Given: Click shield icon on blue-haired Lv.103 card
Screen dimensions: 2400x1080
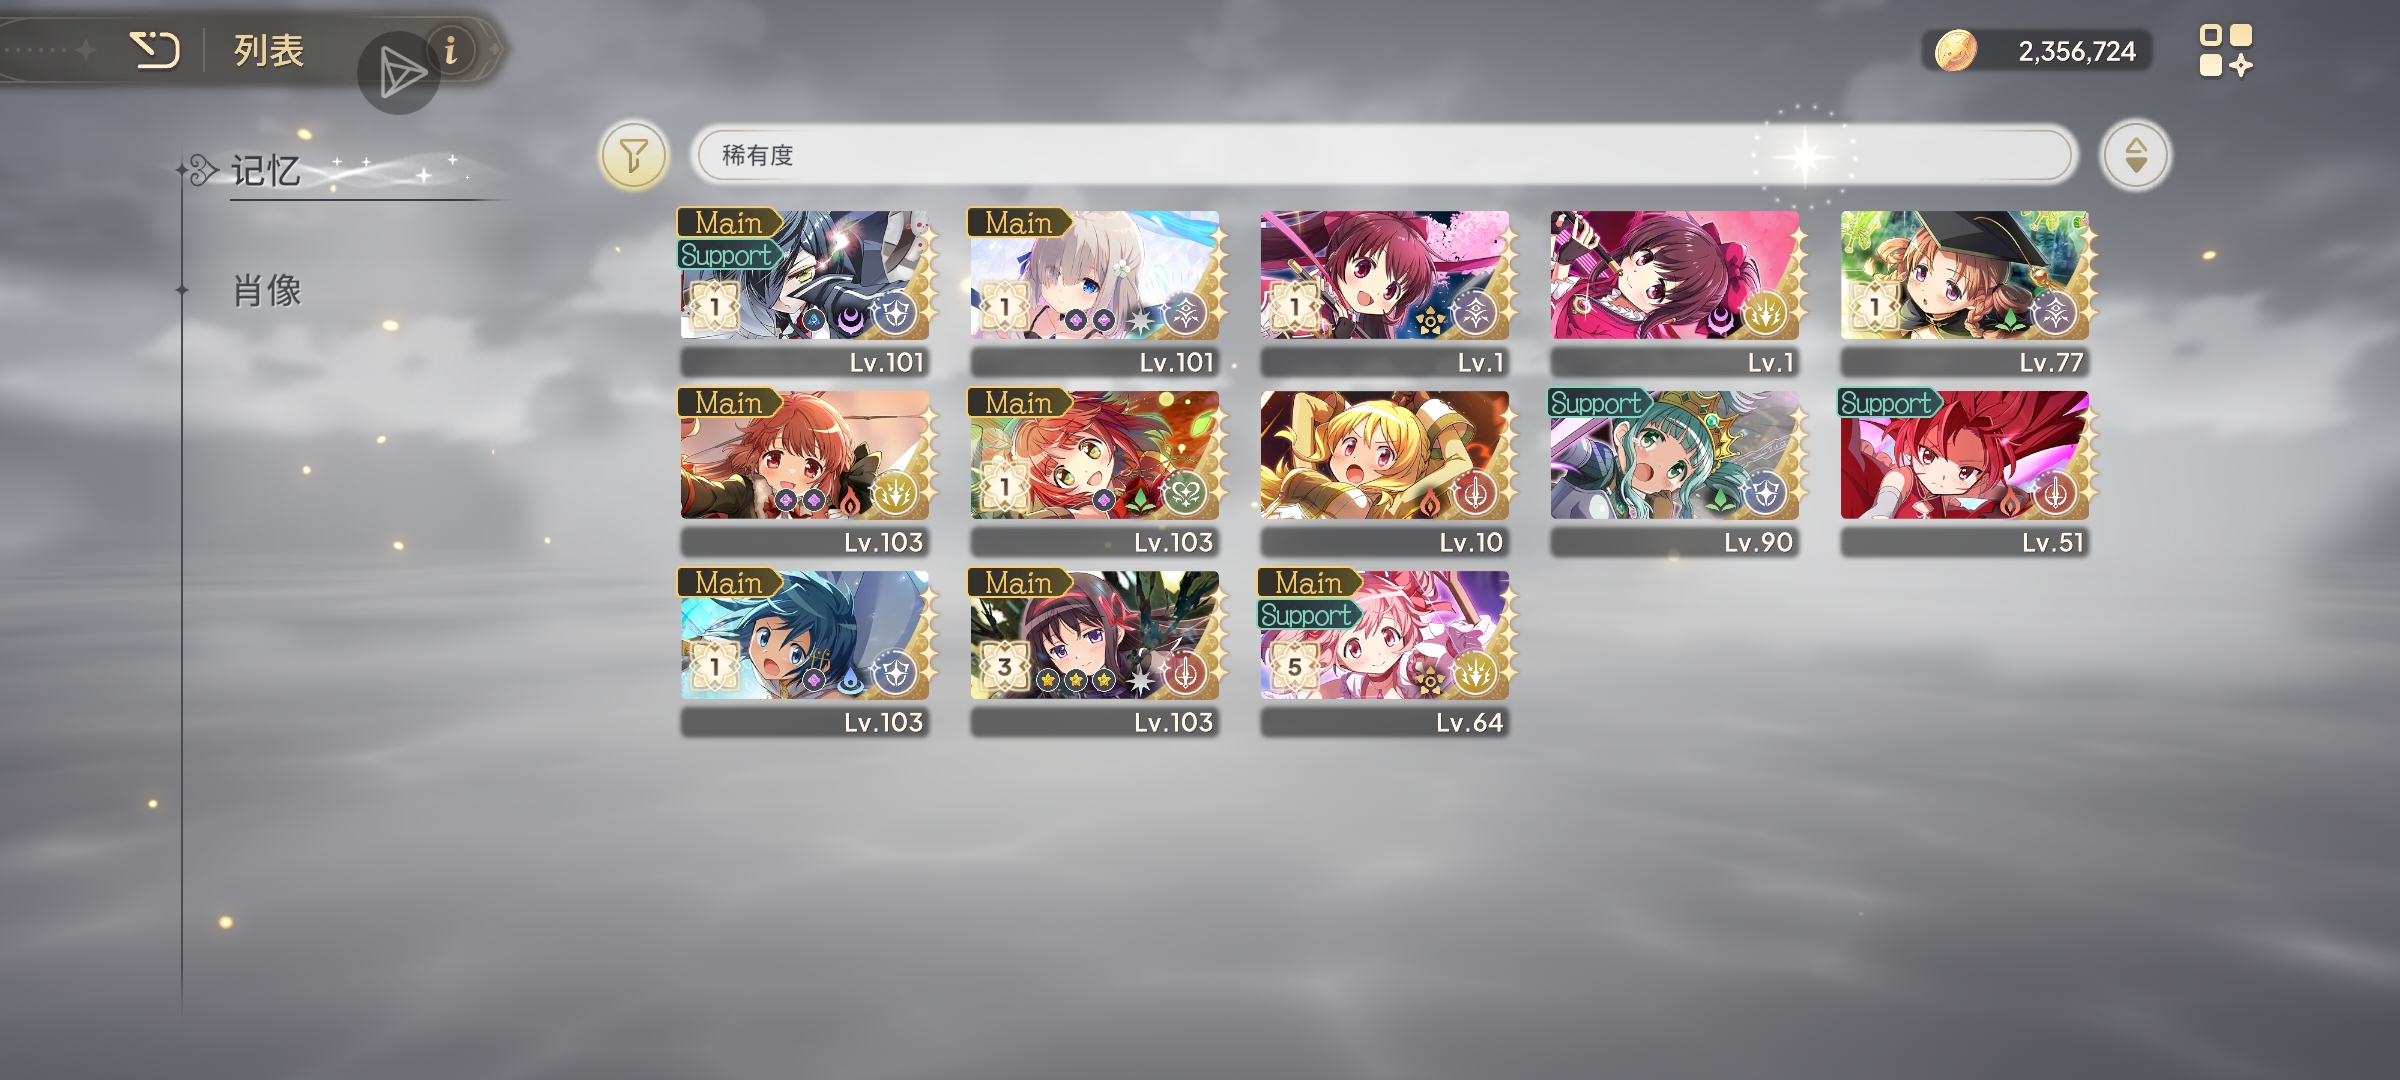Looking at the screenshot, I should click(x=894, y=673).
